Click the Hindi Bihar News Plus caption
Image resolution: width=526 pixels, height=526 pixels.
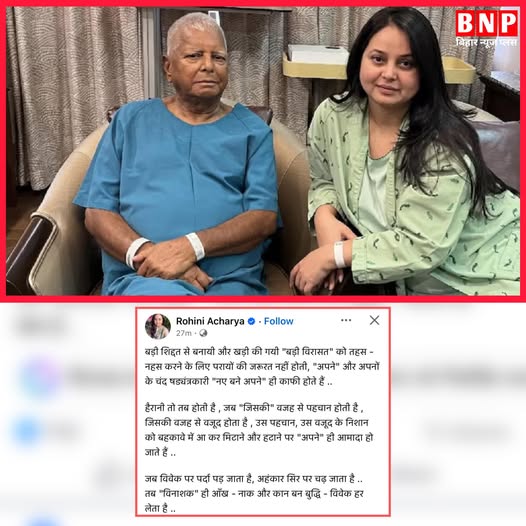coord(486,43)
